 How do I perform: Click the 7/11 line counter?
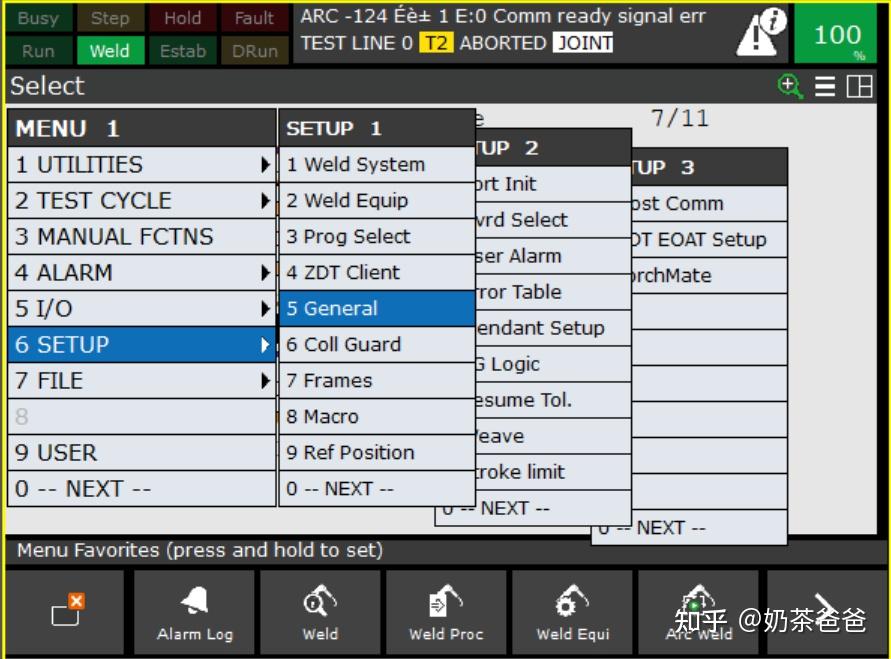coord(680,119)
